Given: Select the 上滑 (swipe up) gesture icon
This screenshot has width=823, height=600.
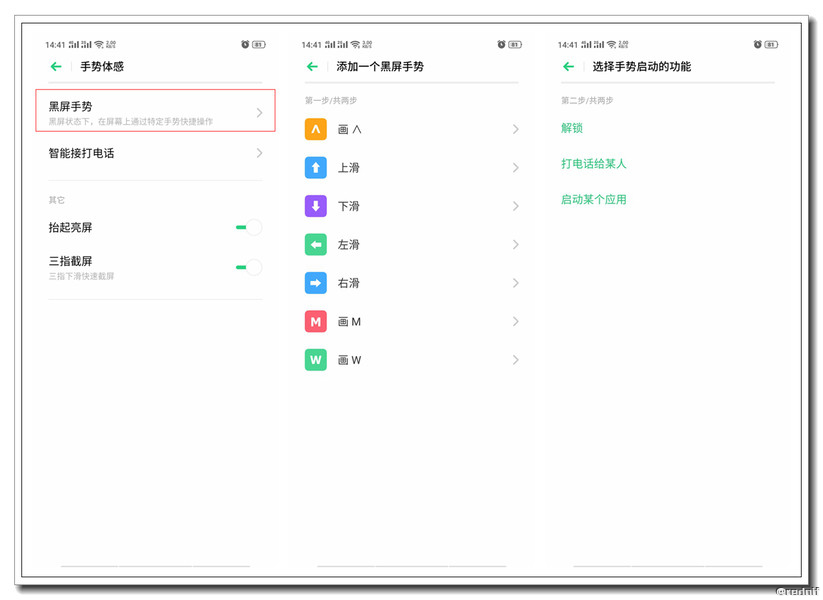Looking at the screenshot, I should click(316, 168).
